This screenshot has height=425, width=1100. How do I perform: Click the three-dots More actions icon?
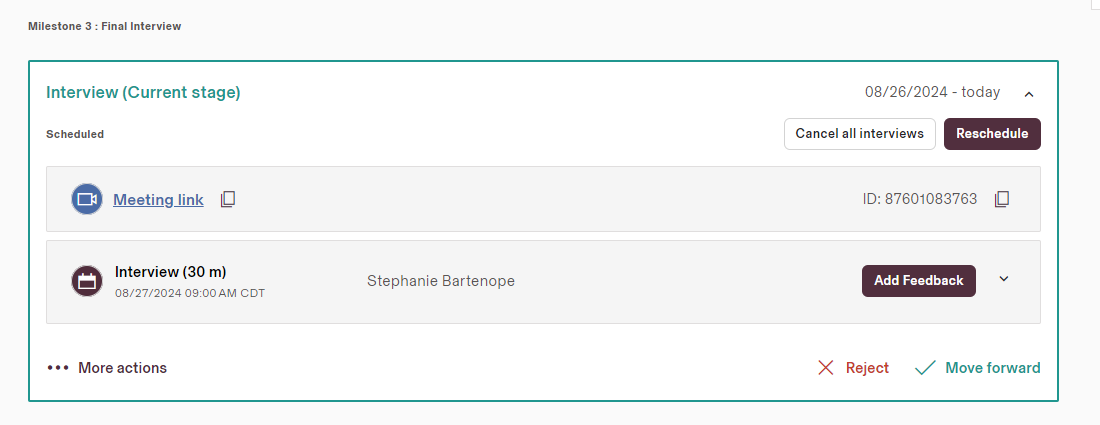point(58,368)
